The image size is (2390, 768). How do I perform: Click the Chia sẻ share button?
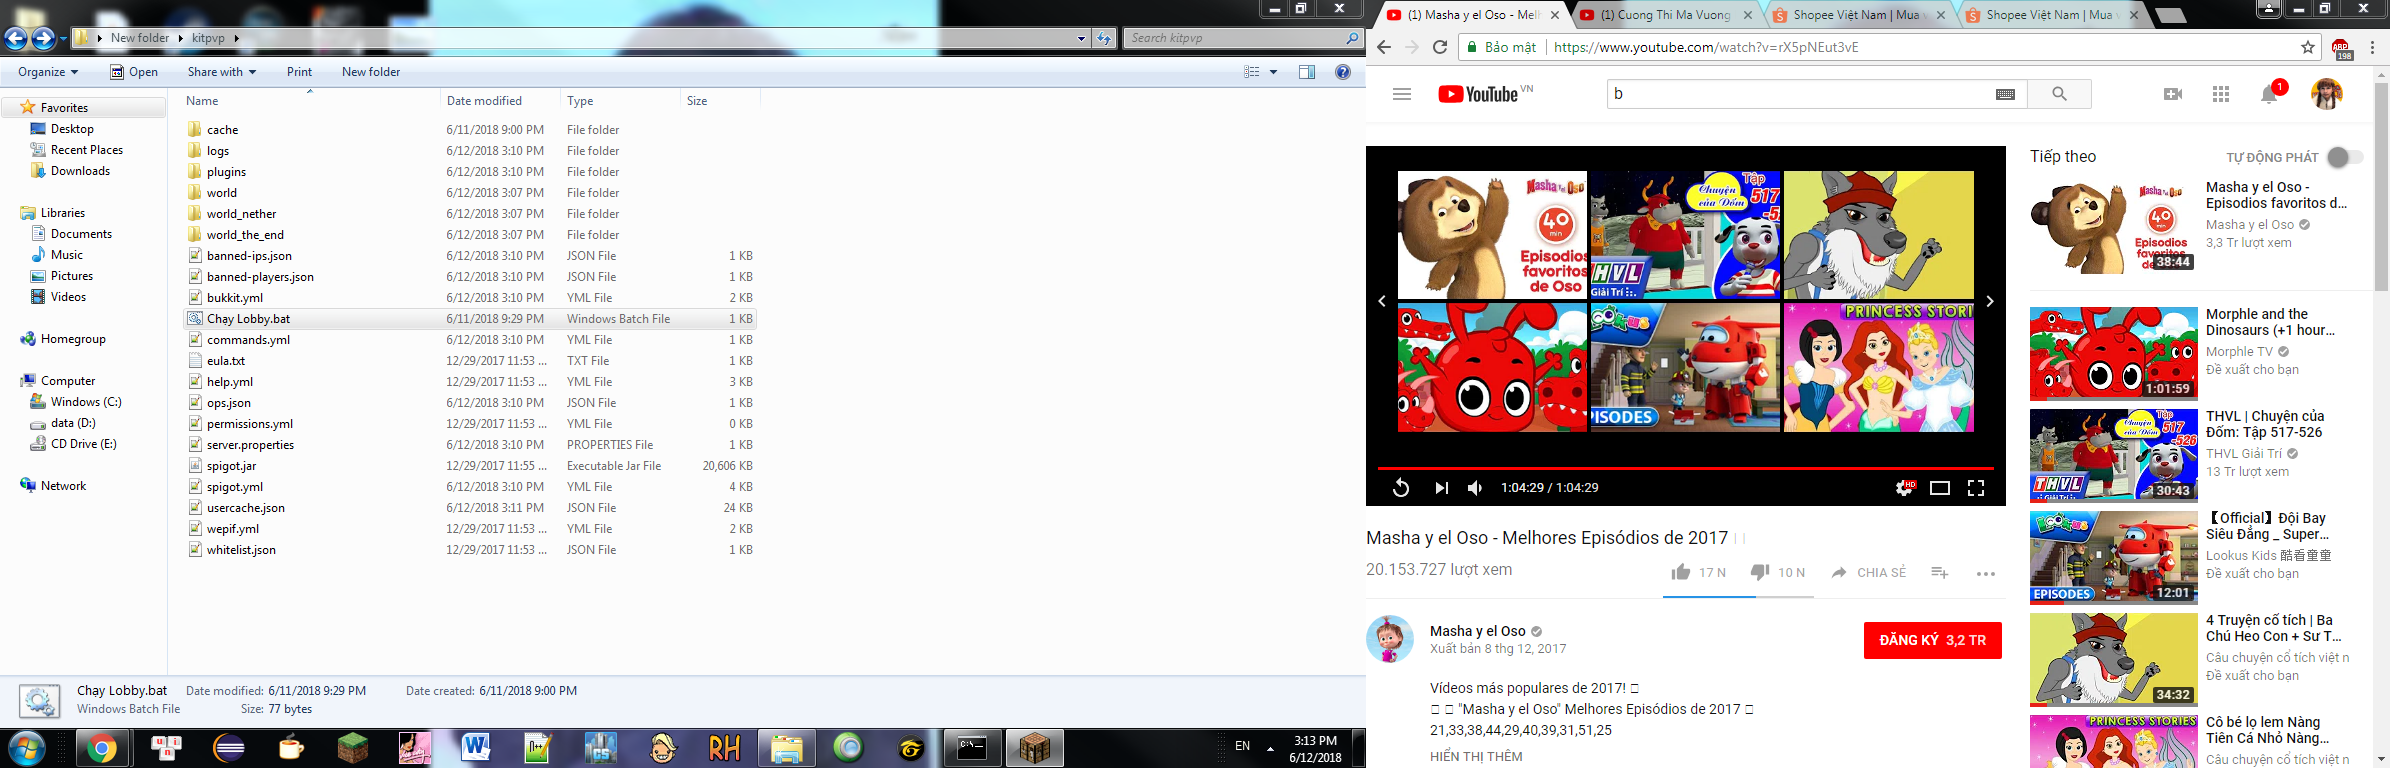(1868, 572)
